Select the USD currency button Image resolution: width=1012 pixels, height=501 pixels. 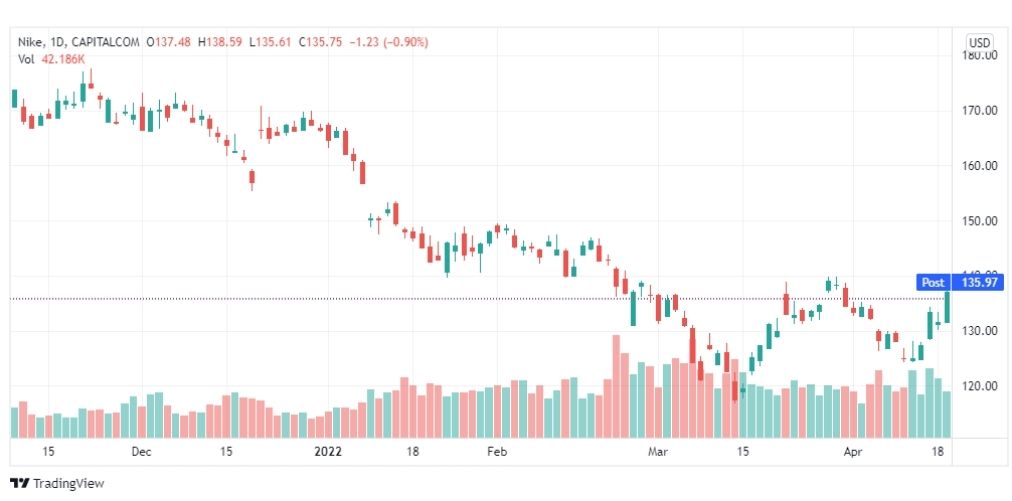(x=980, y=43)
